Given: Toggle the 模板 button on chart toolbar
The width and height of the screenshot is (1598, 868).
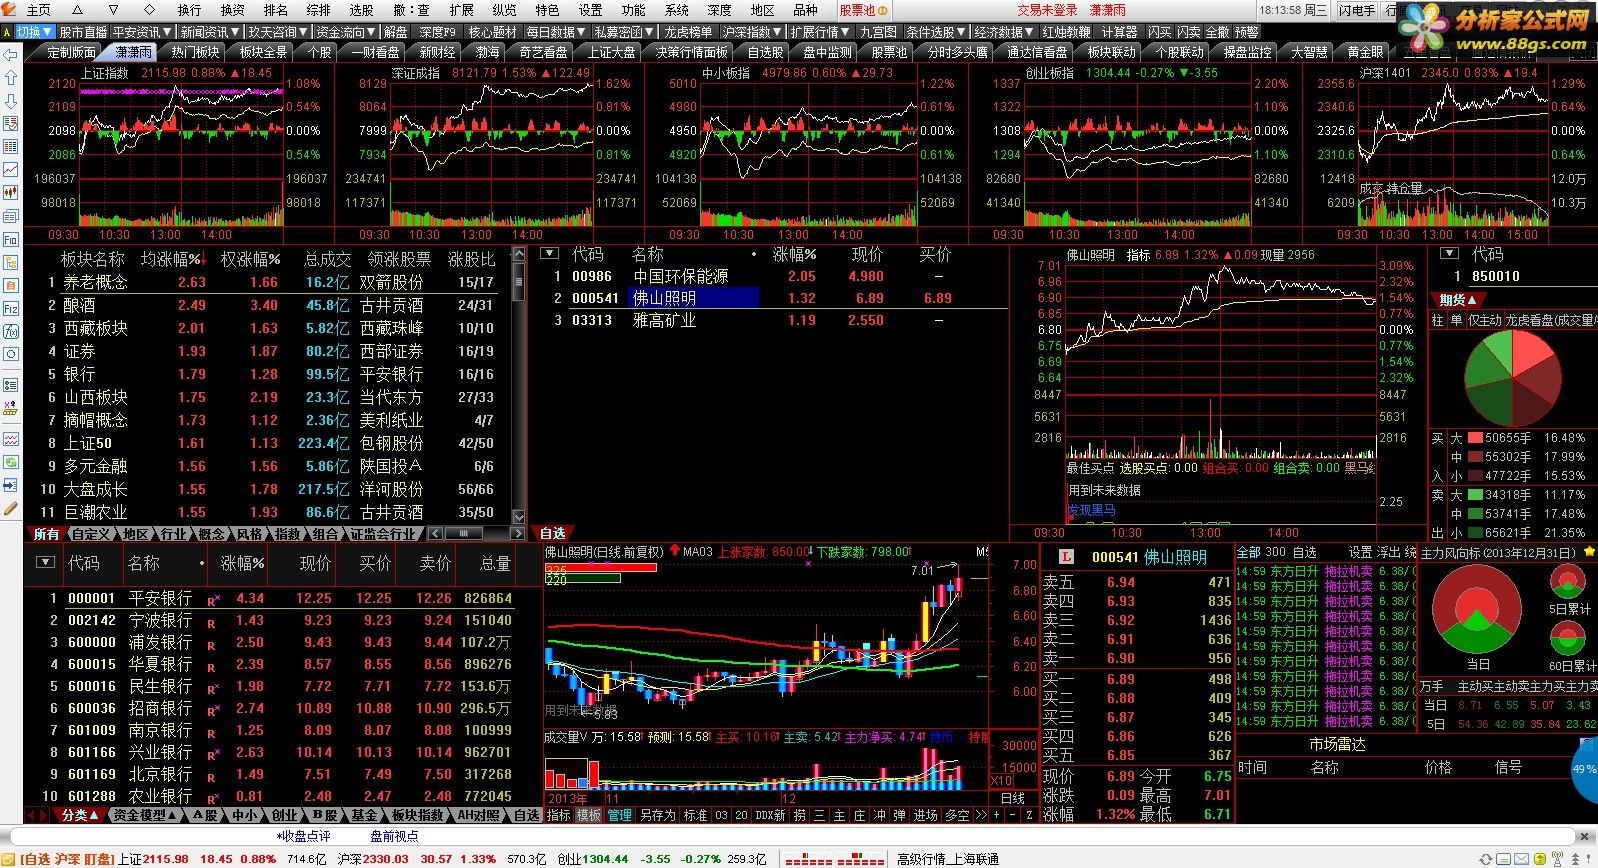Looking at the screenshot, I should click(x=589, y=815).
